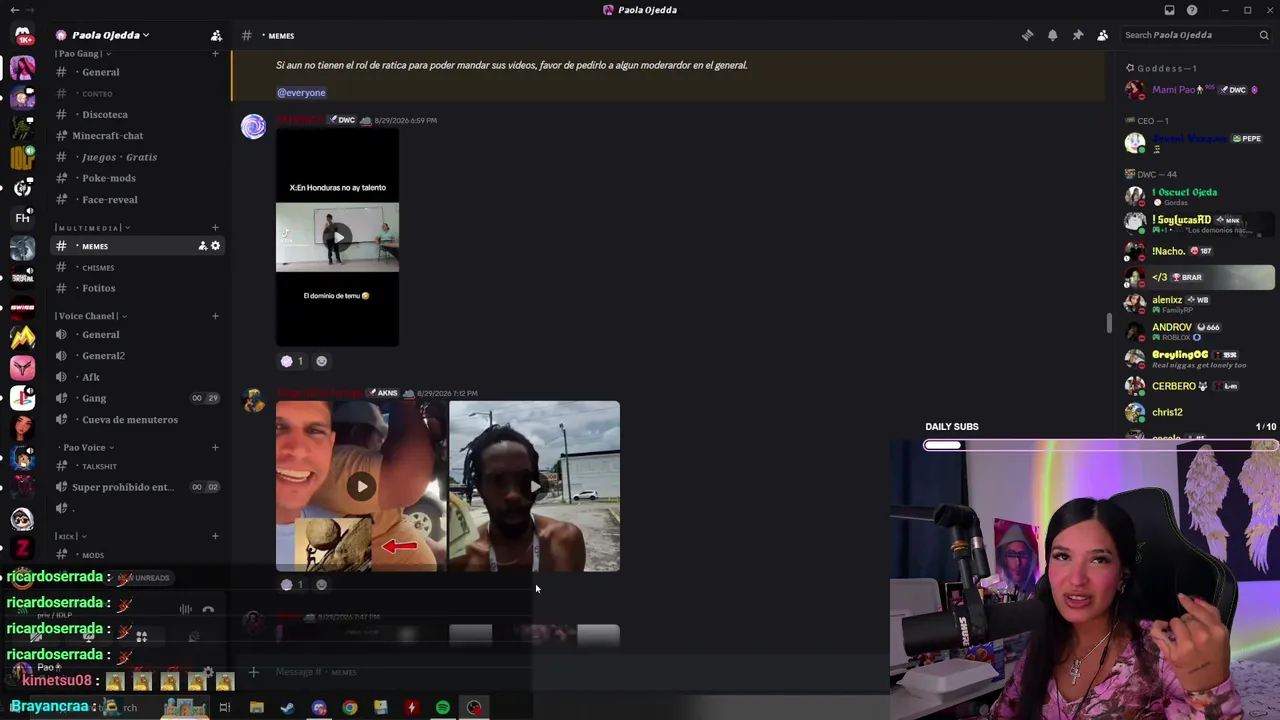The image size is (1280, 720).
Task: Open server invite icon beside Paola Ojedda
Action: click(216, 35)
